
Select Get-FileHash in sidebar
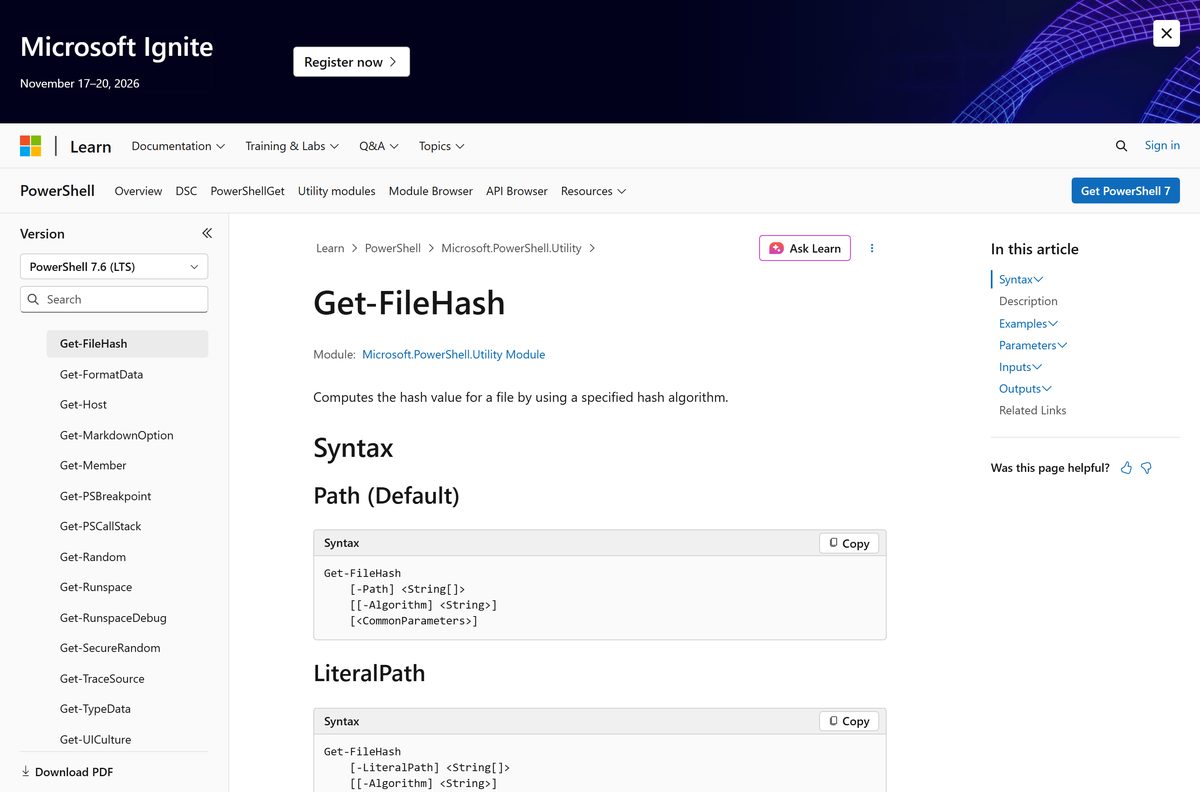[x=127, y=344]
